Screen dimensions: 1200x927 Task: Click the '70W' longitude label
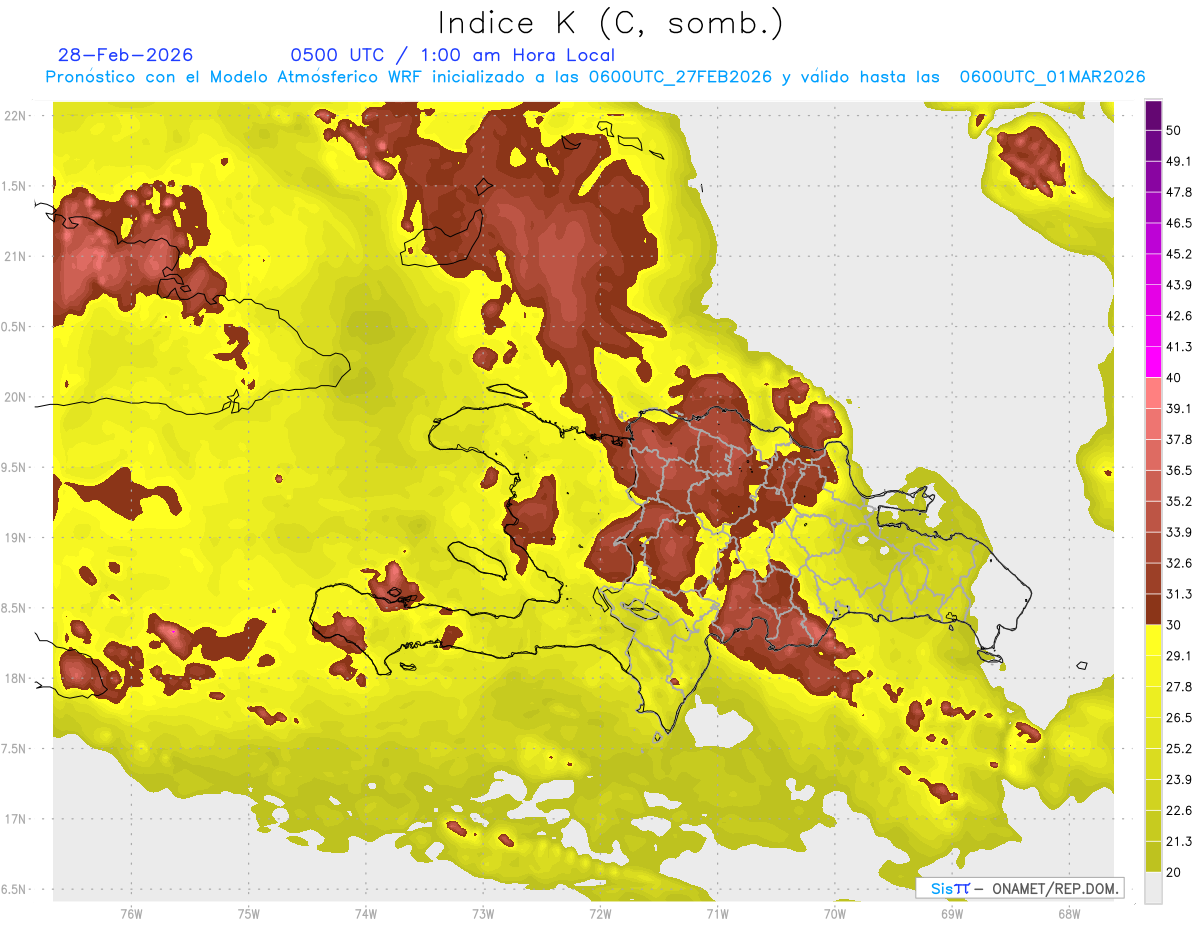pos(834,914)
